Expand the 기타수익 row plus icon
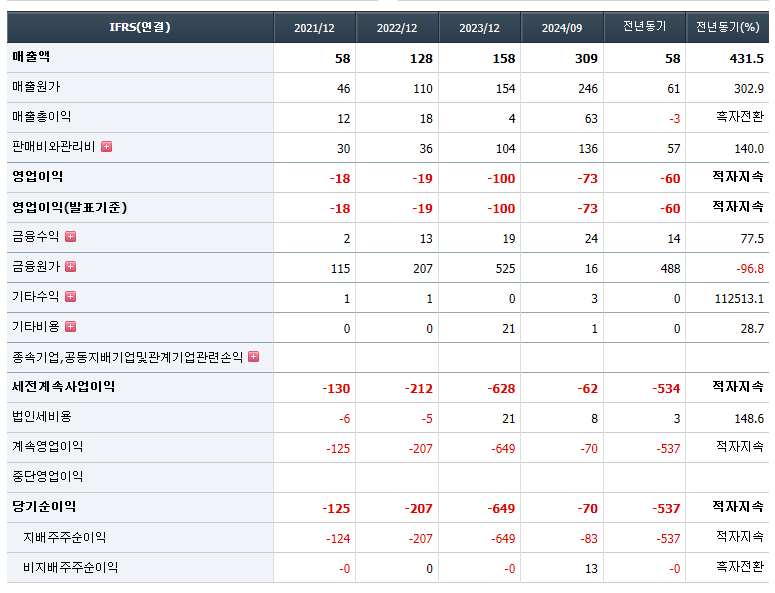 tap(71, 296)
